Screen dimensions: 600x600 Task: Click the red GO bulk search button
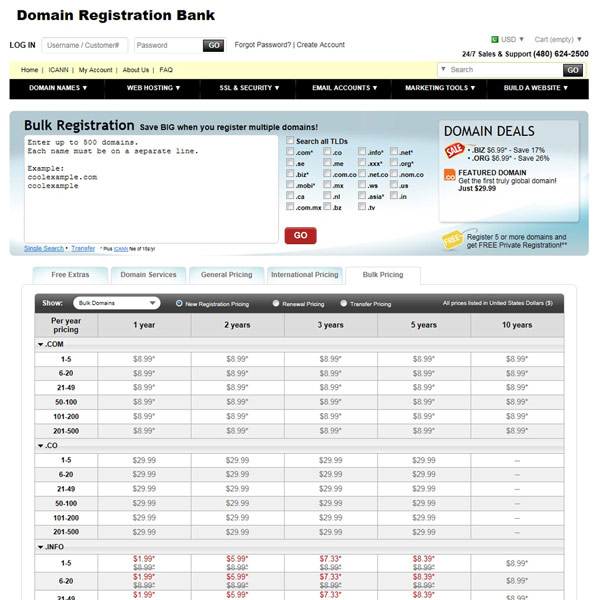pos(300,235)
